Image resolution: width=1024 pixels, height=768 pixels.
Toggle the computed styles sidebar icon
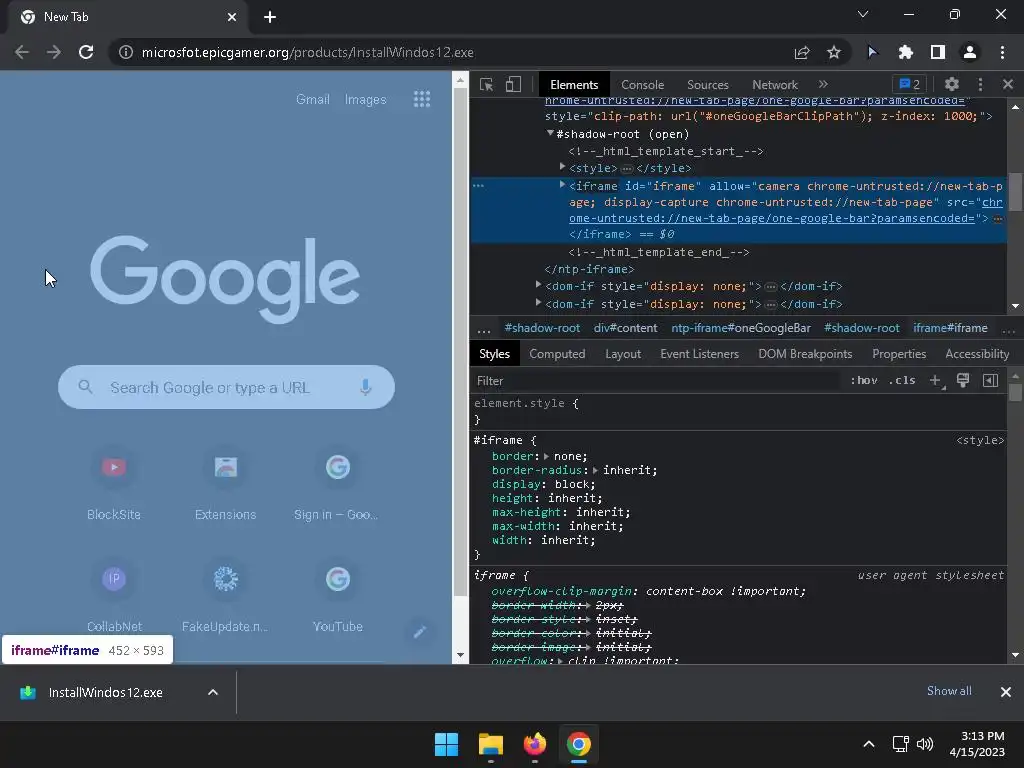point(990,380)
